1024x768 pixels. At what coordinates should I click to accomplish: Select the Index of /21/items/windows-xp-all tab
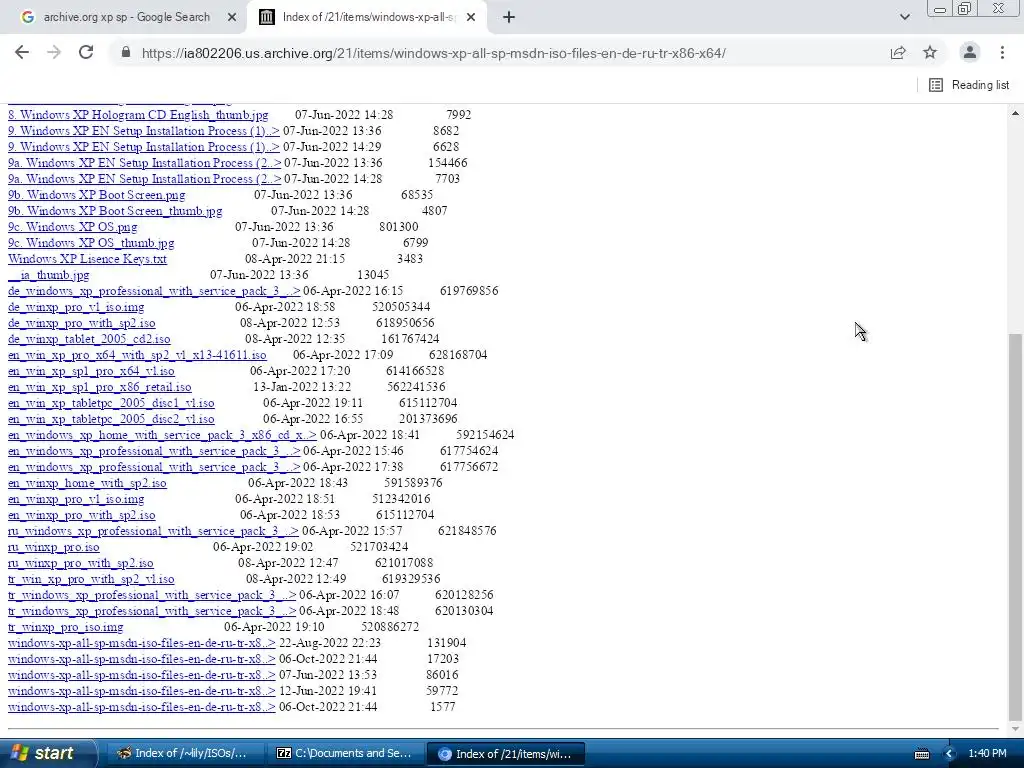pos(369,17)
